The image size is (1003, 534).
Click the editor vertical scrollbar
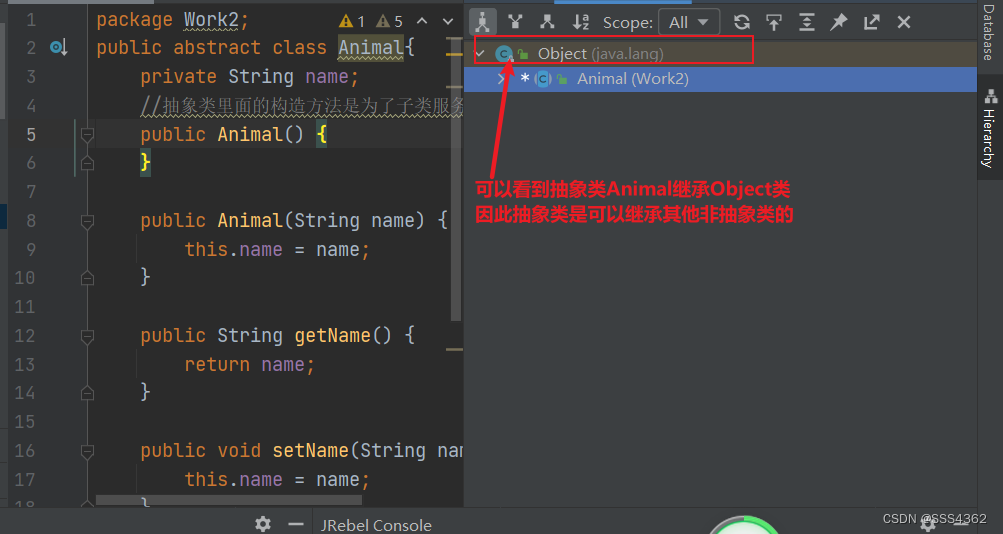pyautogui.click(x=456, y=179)
